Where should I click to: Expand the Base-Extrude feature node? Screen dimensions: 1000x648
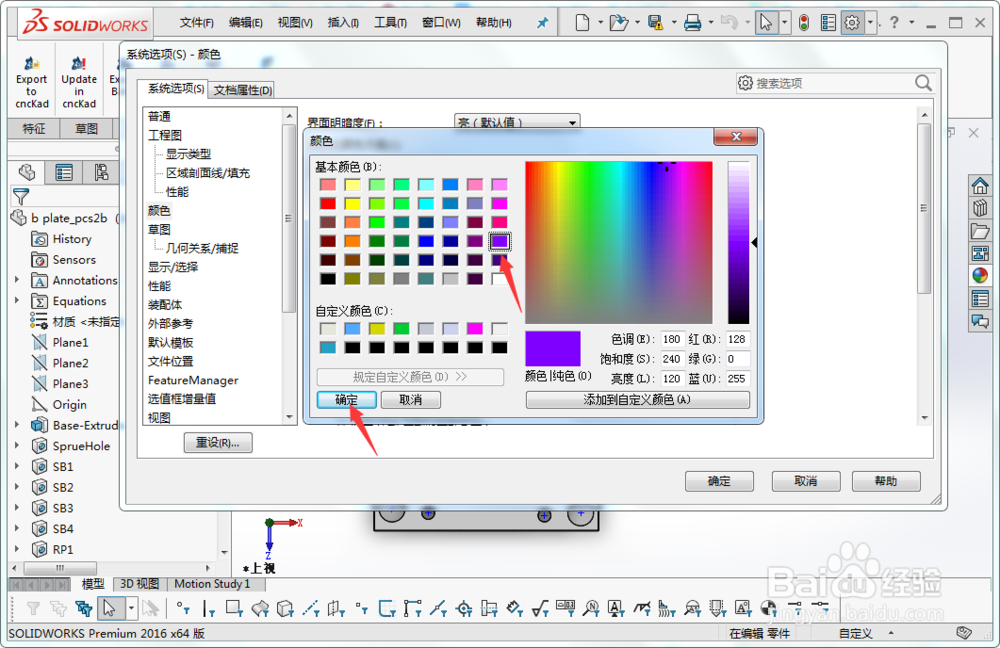tap(17, 425)
